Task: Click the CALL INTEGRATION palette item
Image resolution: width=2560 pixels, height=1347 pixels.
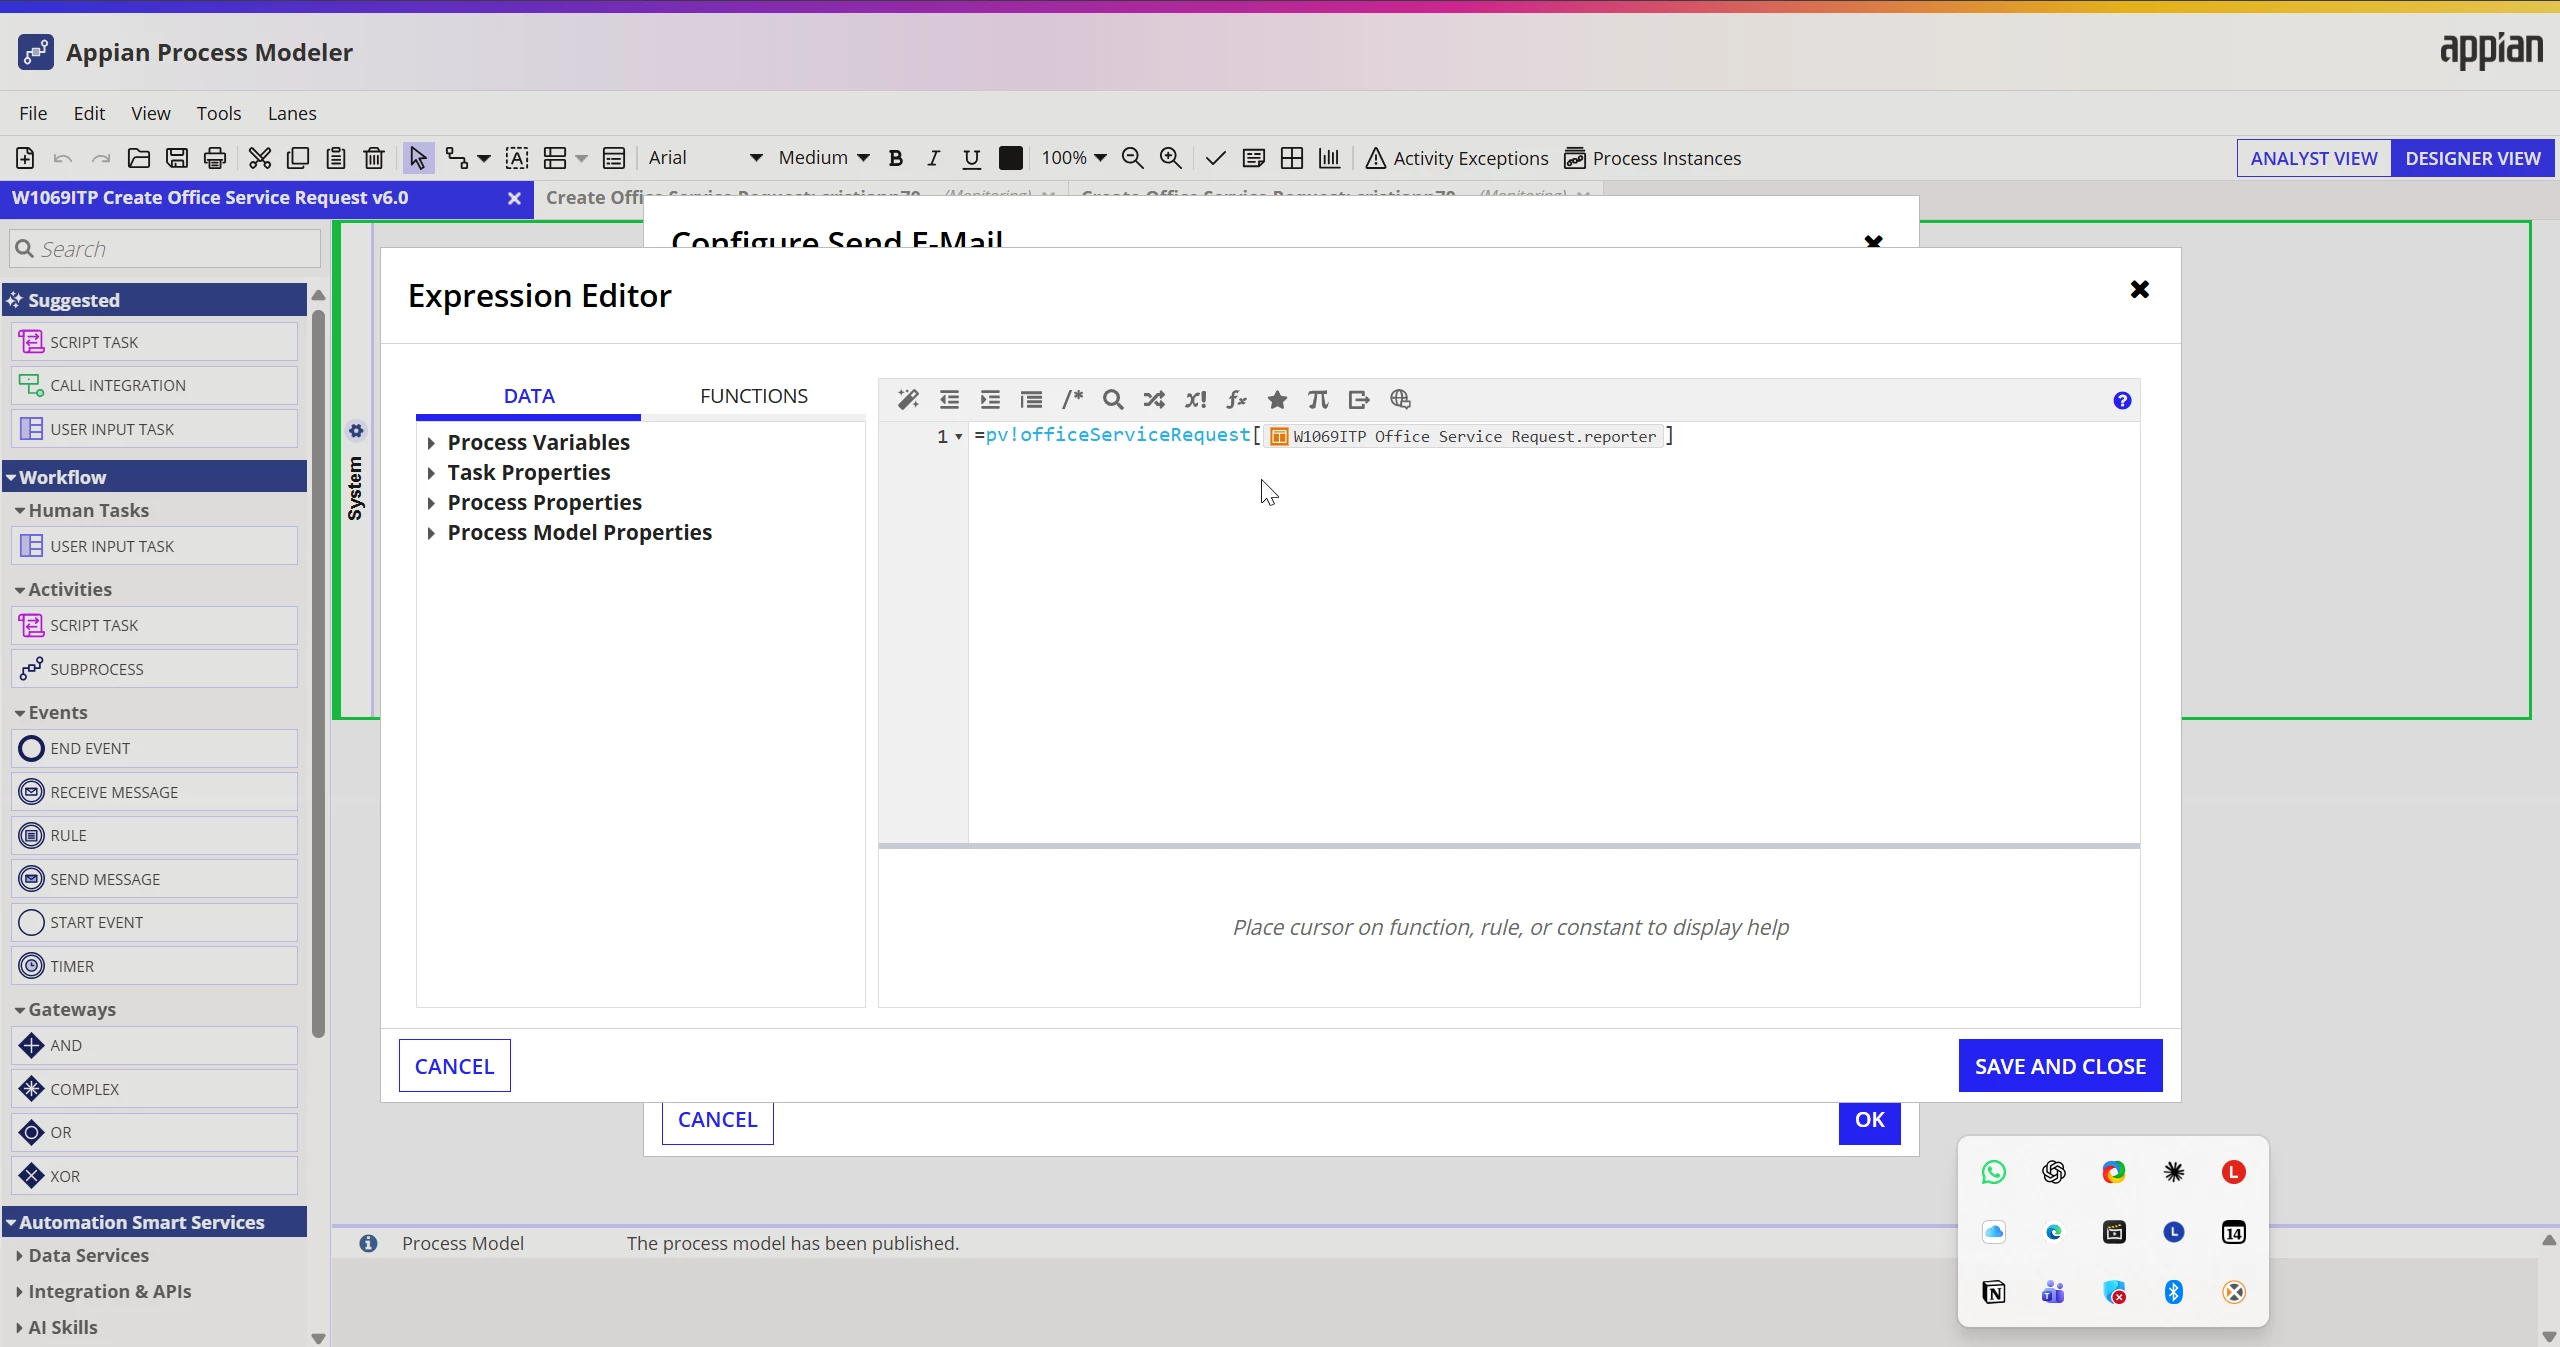Action: pos(155,386)
